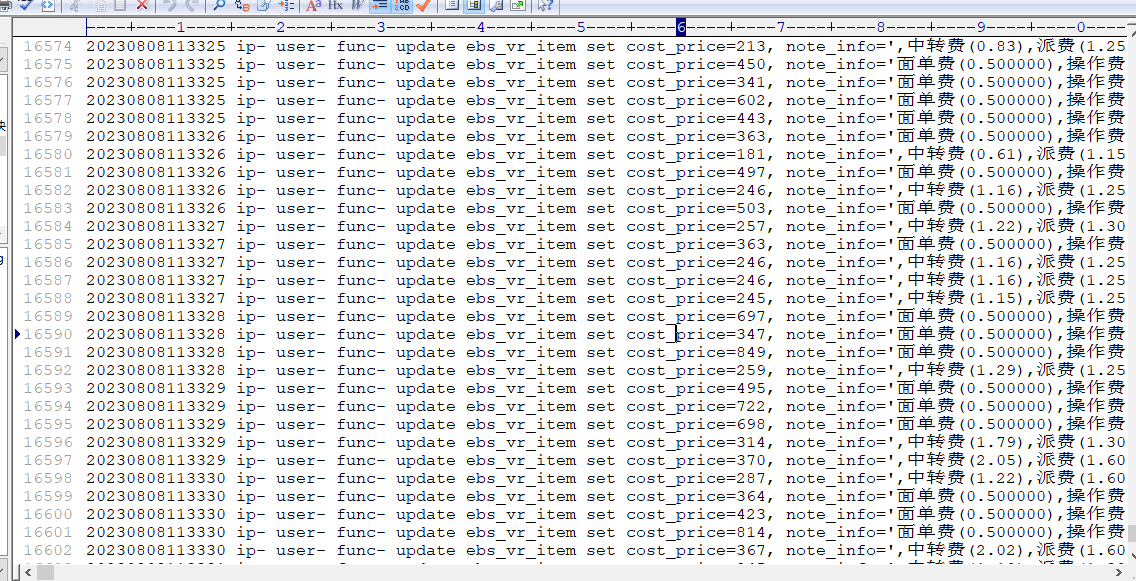Image resolution: width=1136 pixels, height=581 pixels.
Task: Open font settings via the Aa icon
Action: [313, 5]
